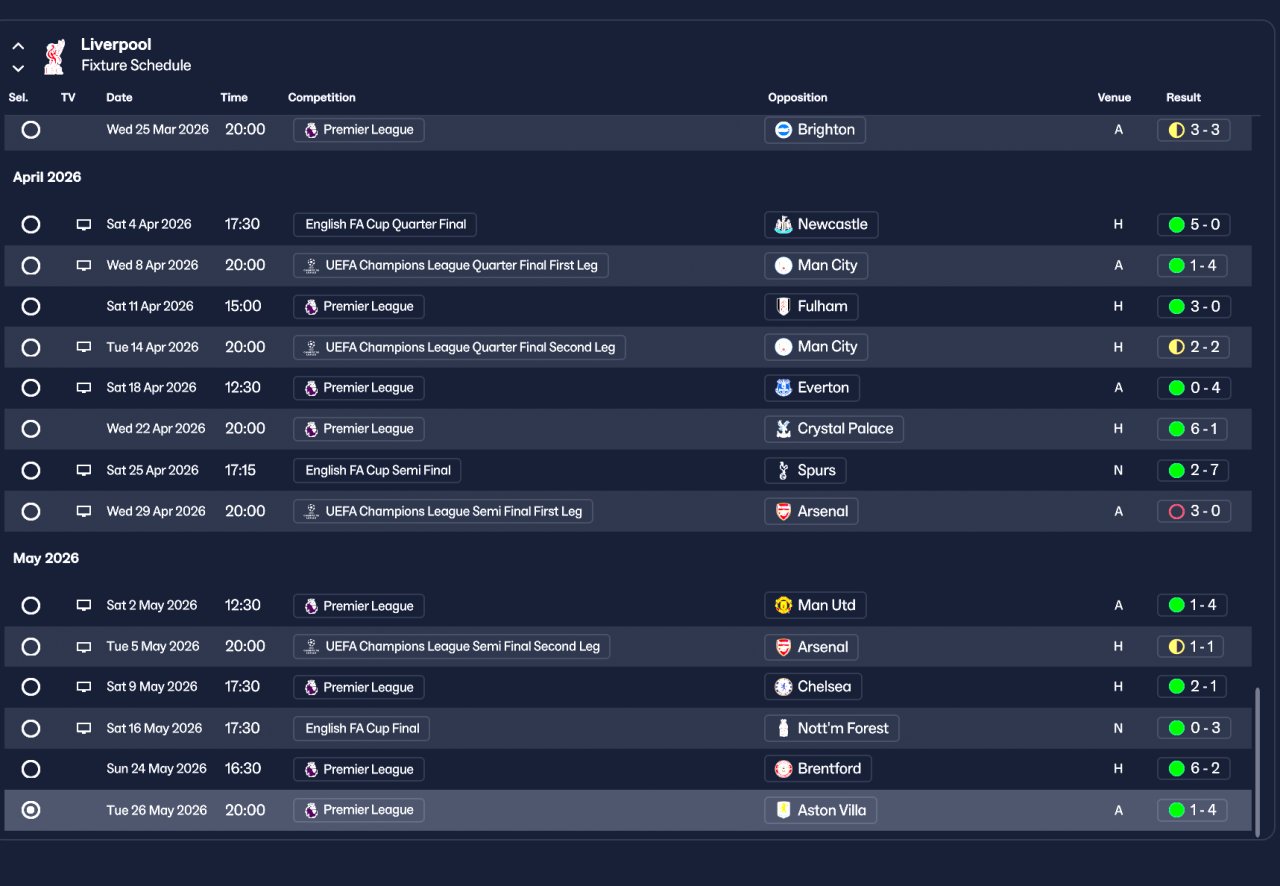
Task: Open Champions League Quarter Final Second Leg
Action: point(460,348)
